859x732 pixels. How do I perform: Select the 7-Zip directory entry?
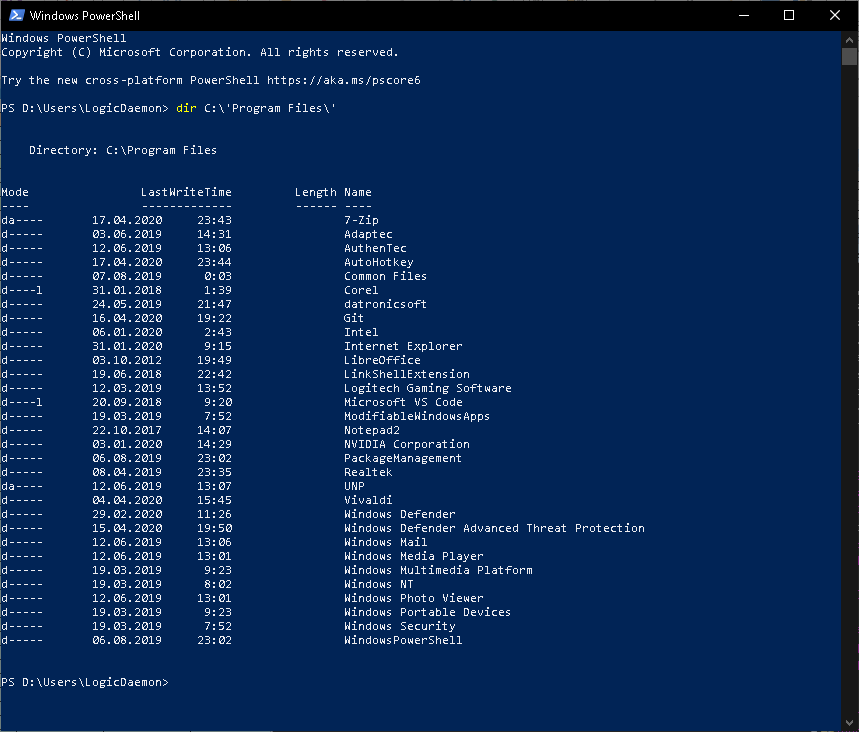point(359,219)
